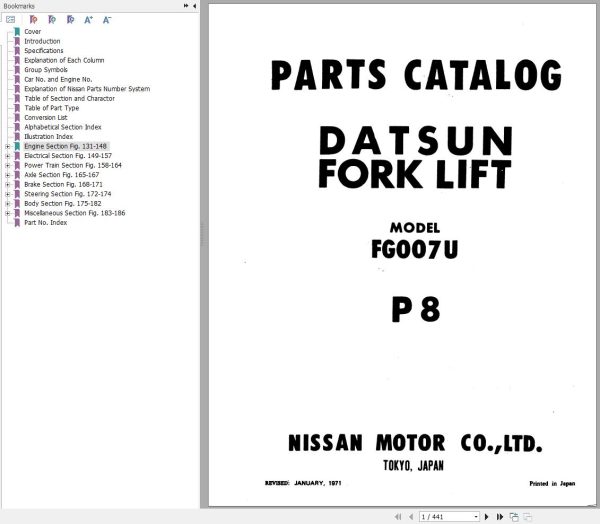Screen dimensions: 600x524
Task: Select Axle Section Fig. 165-167 bookmark
Action: (62, 175)
